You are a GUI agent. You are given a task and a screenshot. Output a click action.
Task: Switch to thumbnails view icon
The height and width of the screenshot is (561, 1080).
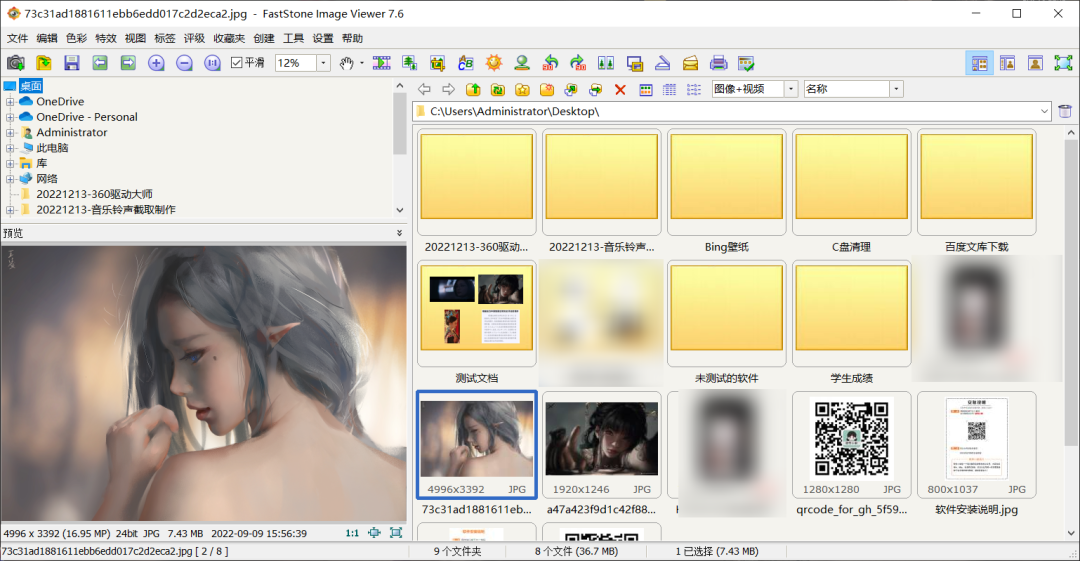point(645,90)
